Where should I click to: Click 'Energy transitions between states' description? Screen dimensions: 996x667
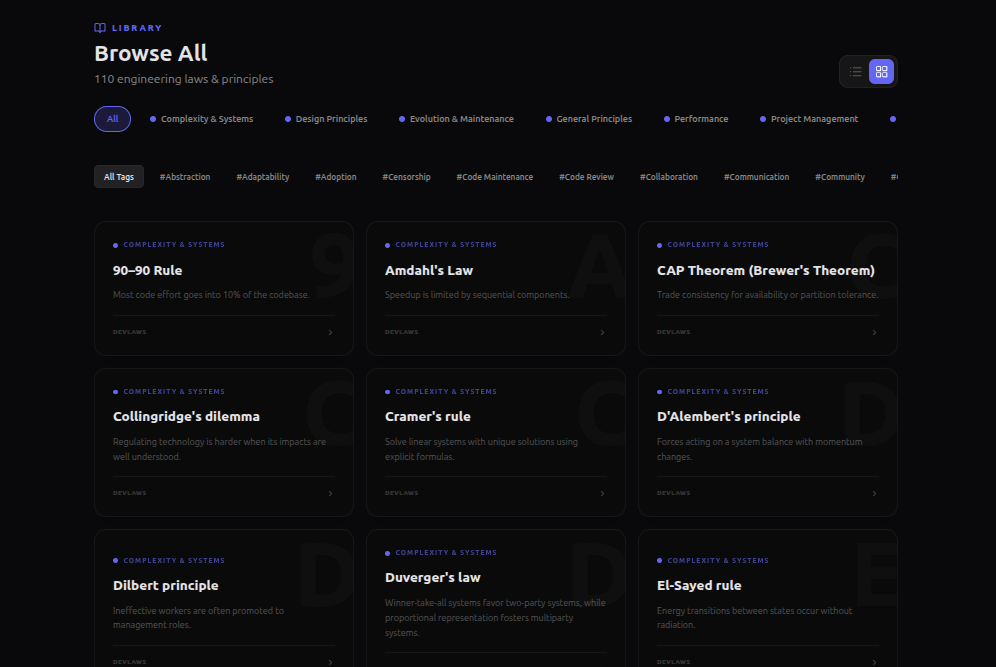point(754,617)
